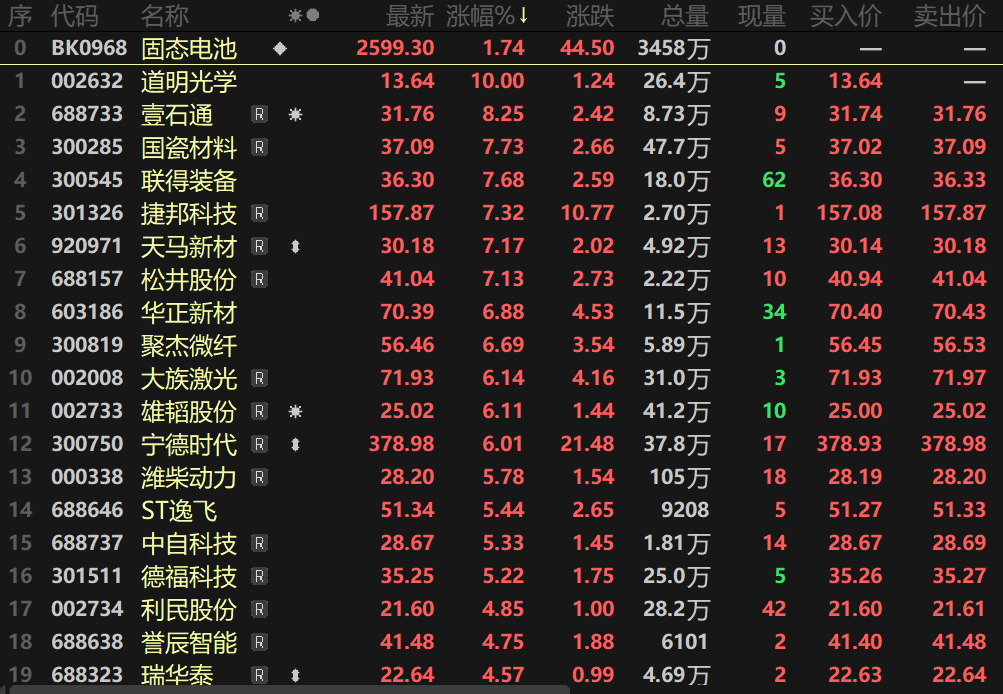The image size is (1003, 694).
Task: Click the 序 column header
Action: [20, 16]
